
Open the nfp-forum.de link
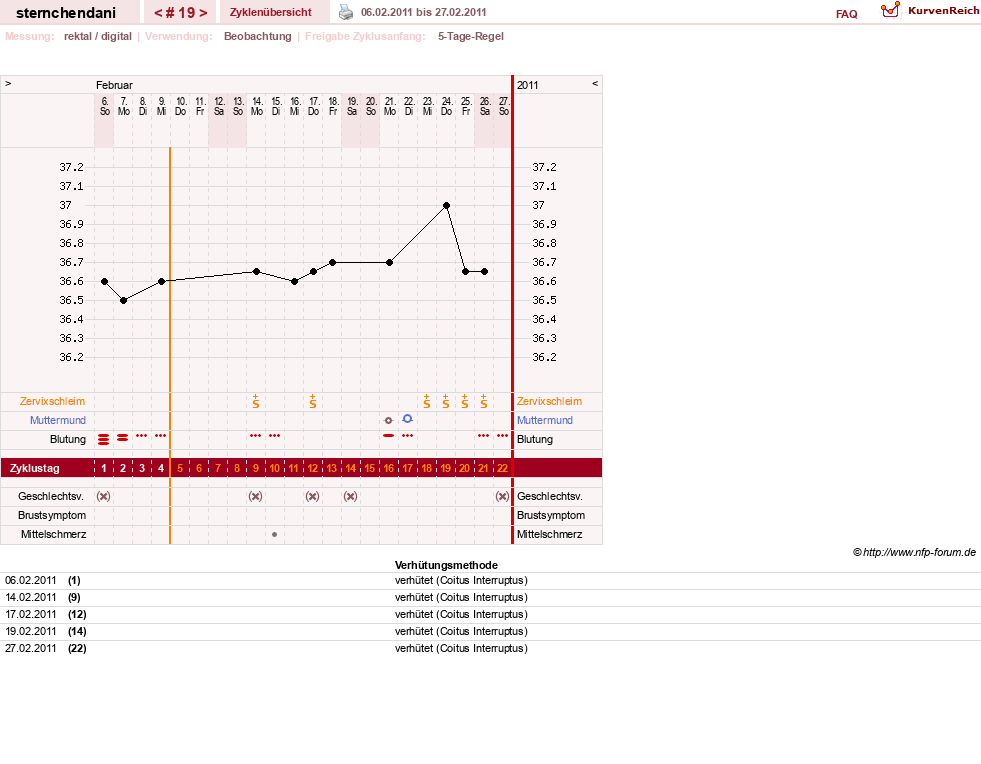919,552
